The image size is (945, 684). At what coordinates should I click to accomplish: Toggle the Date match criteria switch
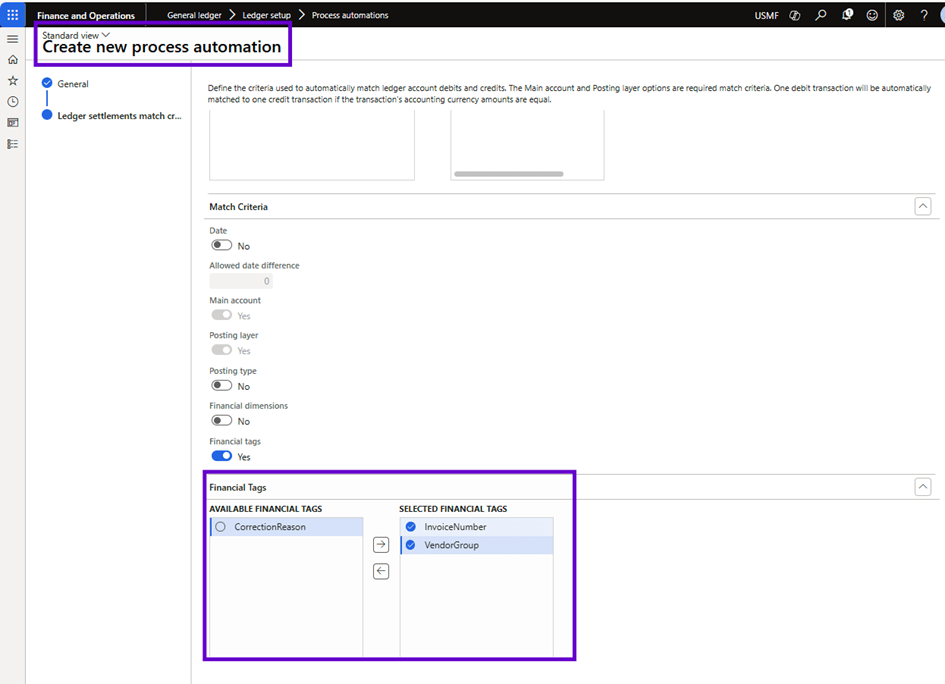point(221,245)
